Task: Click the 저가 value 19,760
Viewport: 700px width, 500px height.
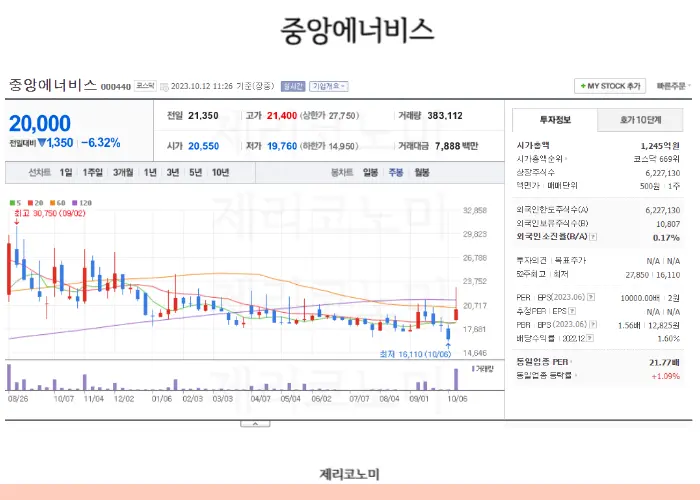Action: (x=282, y=146)
